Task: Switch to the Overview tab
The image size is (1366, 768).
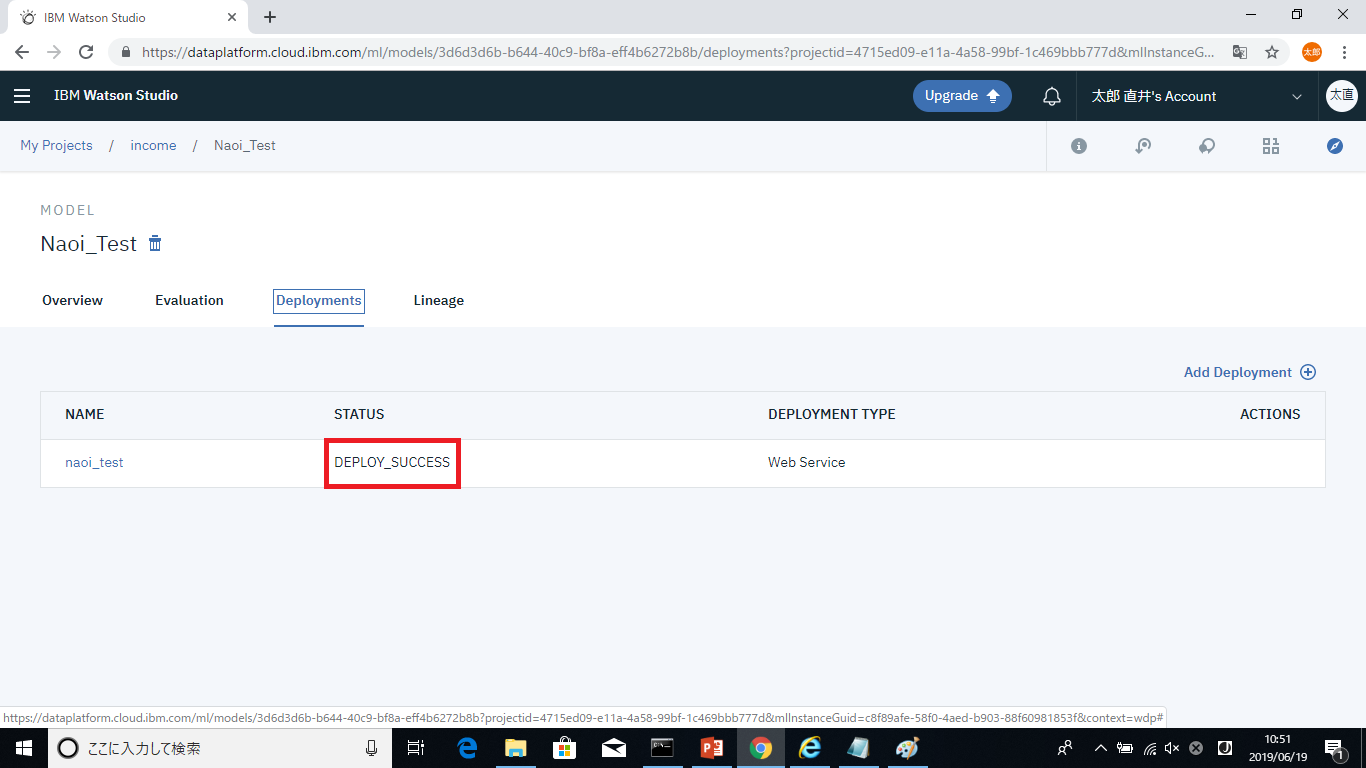Action: pyautogui.click(x=72, y=300)
